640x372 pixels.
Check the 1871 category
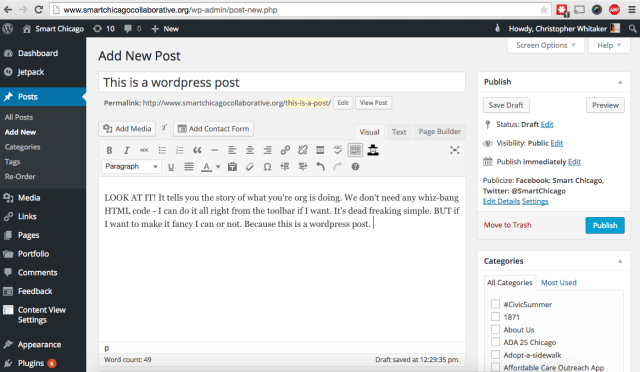[x=495, y=316]
